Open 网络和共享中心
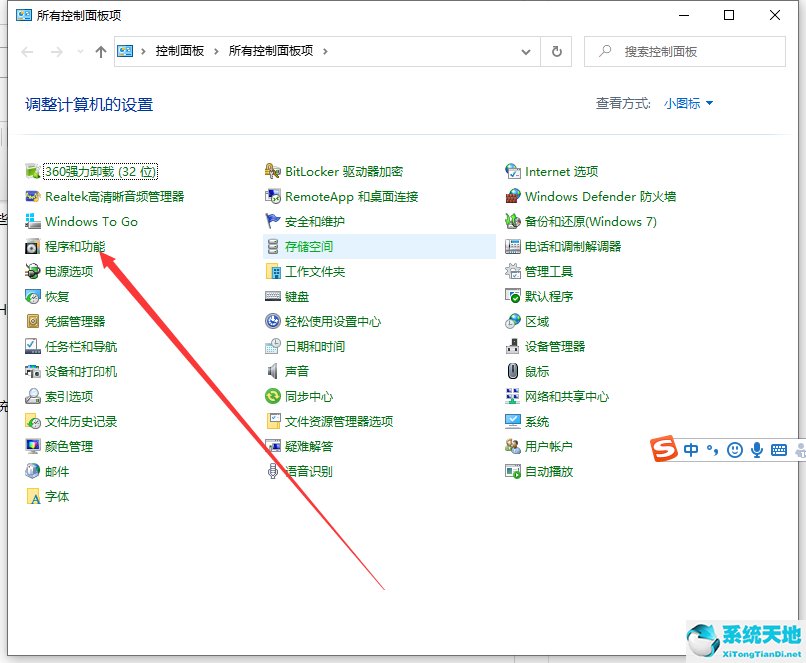Viewport: 806px width, 663px height. 566,396
